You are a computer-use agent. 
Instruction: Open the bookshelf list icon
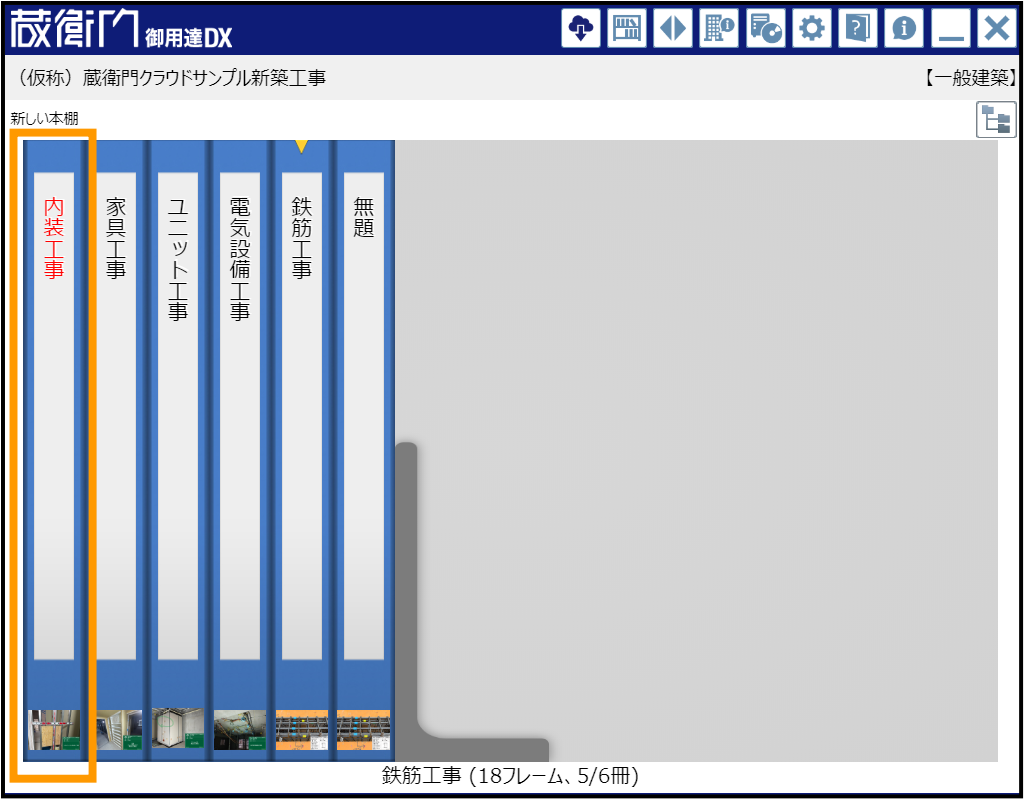tap(626, 28)
